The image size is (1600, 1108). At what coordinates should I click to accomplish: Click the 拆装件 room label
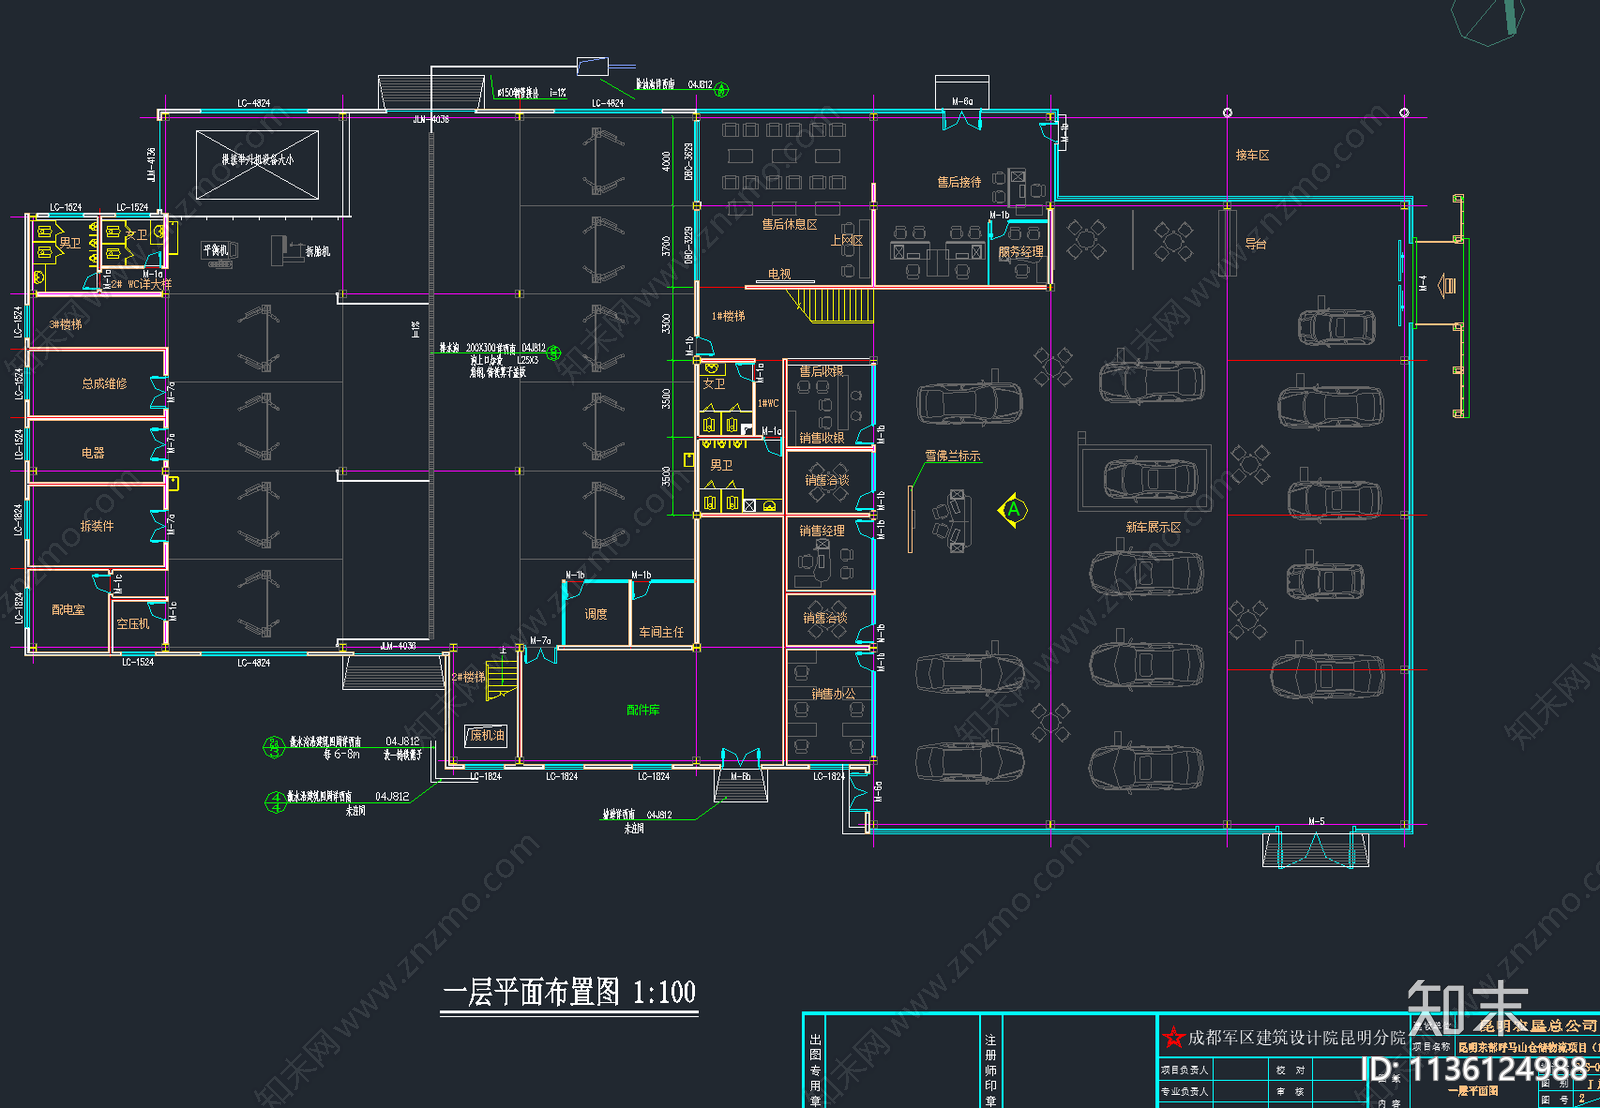[x=97, y=526]
